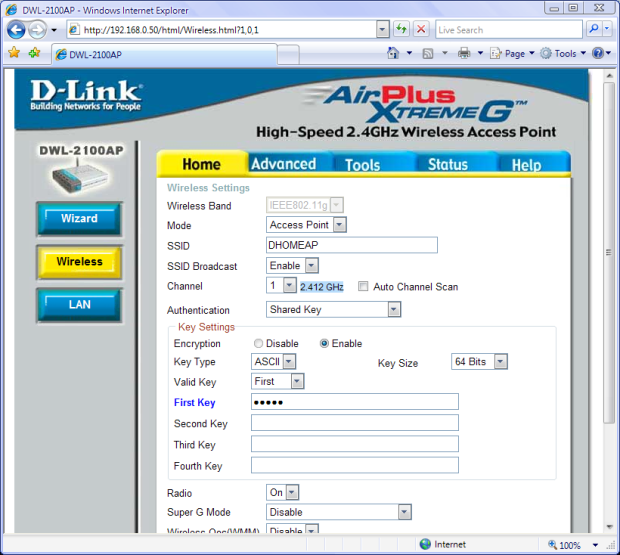Click the scrollbar up arrow
This screenshot has width=620, height=555.
609,76
